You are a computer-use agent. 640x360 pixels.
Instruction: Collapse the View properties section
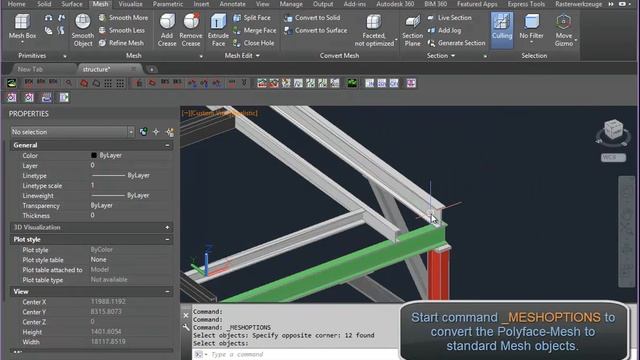tap(167, 292)
